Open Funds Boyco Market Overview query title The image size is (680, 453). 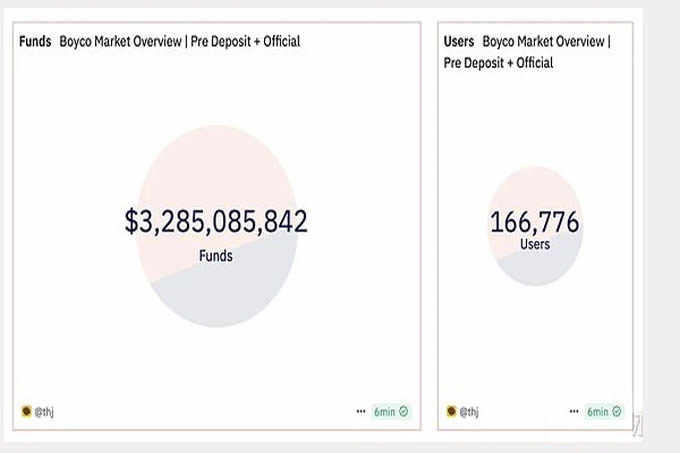click(x=160, y=42)
